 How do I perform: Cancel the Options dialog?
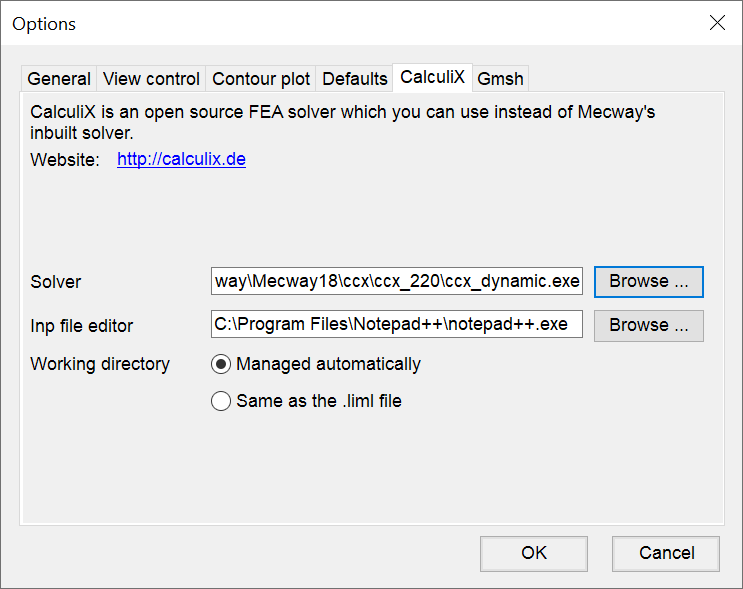pos(666,553)
